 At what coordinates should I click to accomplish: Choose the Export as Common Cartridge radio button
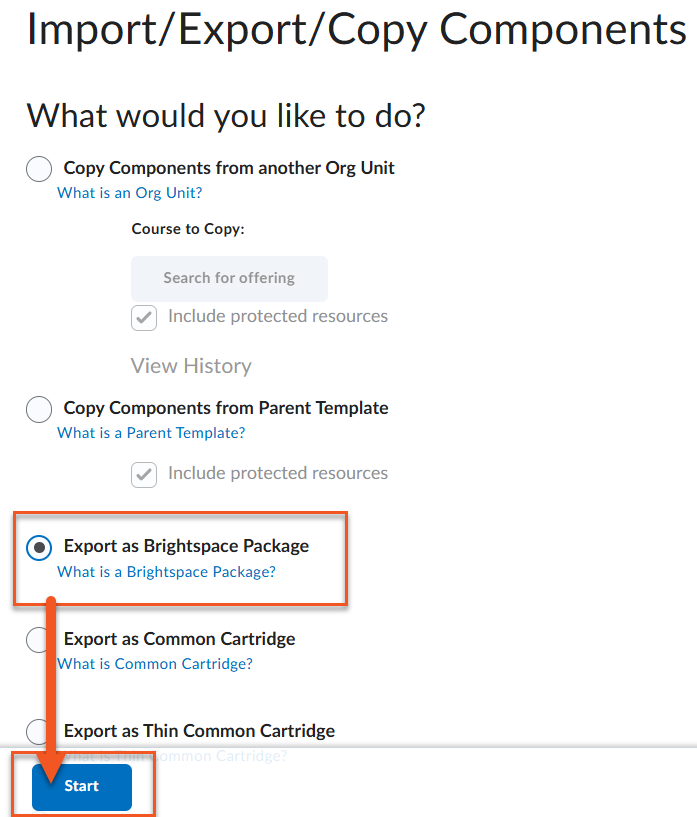point(37,640)
